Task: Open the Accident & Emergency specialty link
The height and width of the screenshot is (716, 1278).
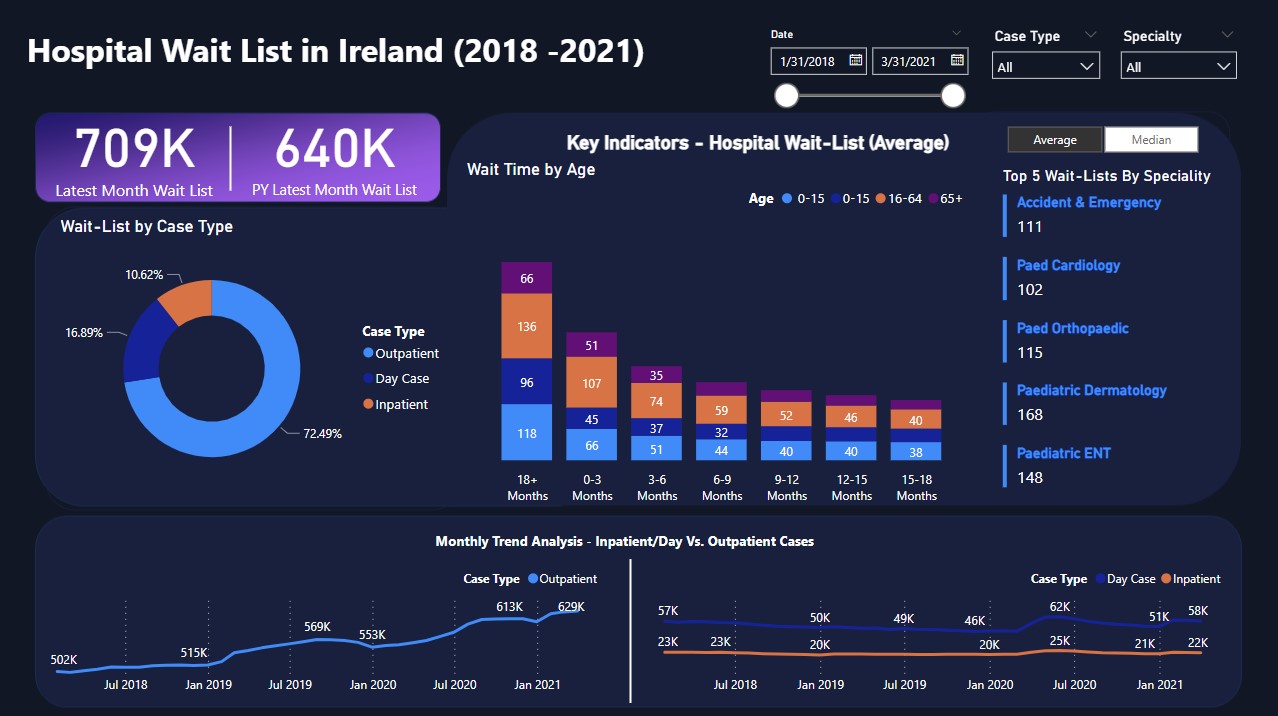Action: tap(1087, 202)
